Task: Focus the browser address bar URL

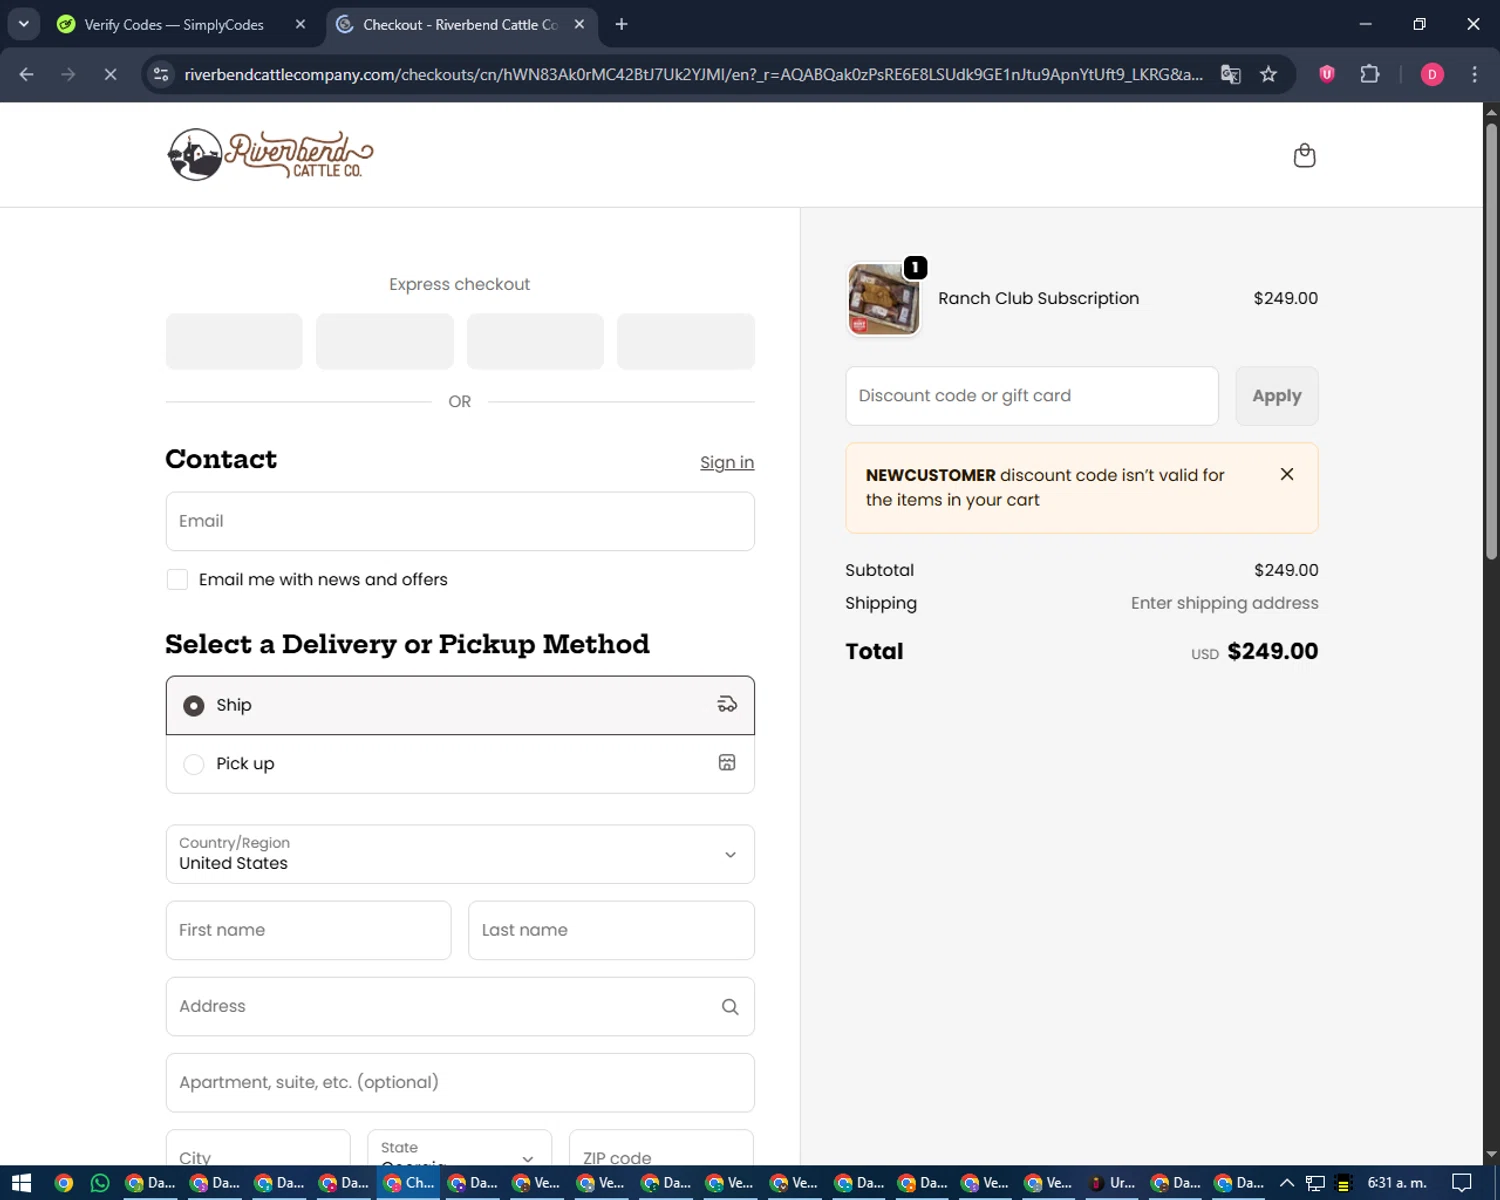Action: (693, 74)
